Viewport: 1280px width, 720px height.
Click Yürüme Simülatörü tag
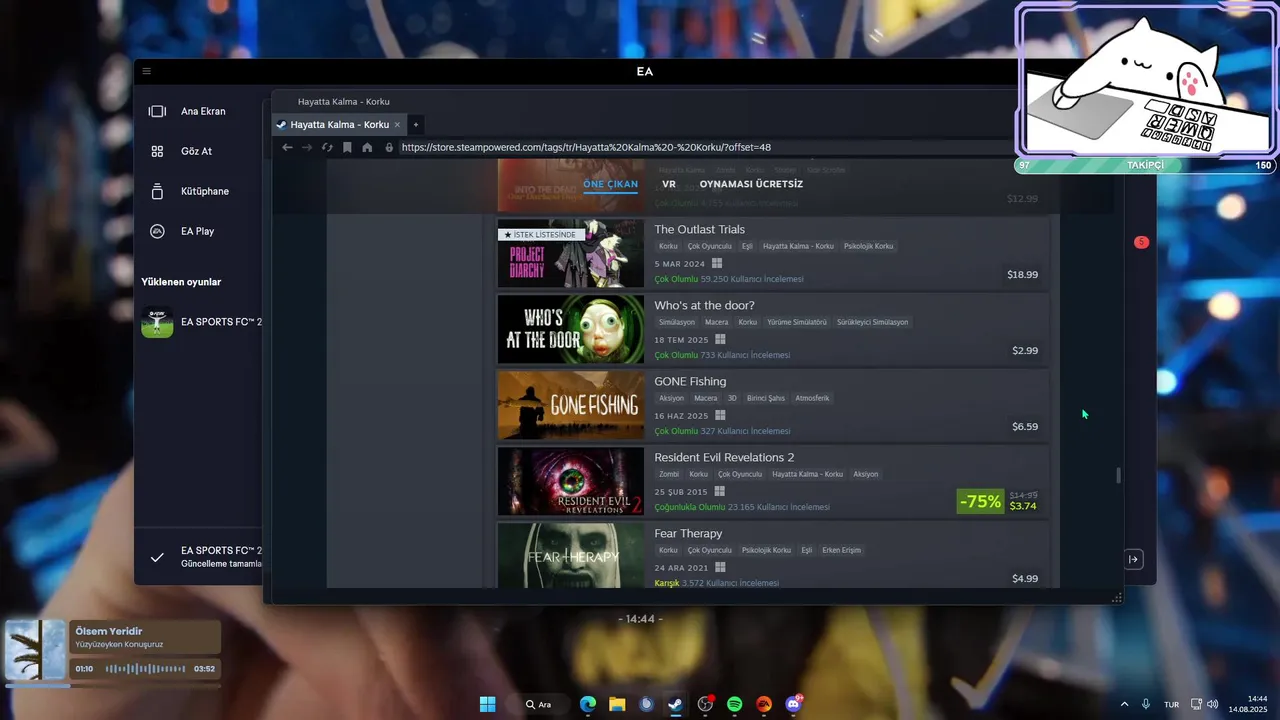tap(797, 322)
